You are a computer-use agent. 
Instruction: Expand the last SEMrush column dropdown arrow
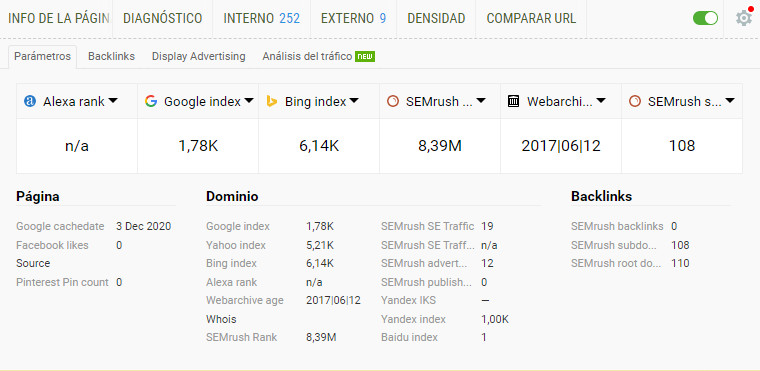[730, 101]
